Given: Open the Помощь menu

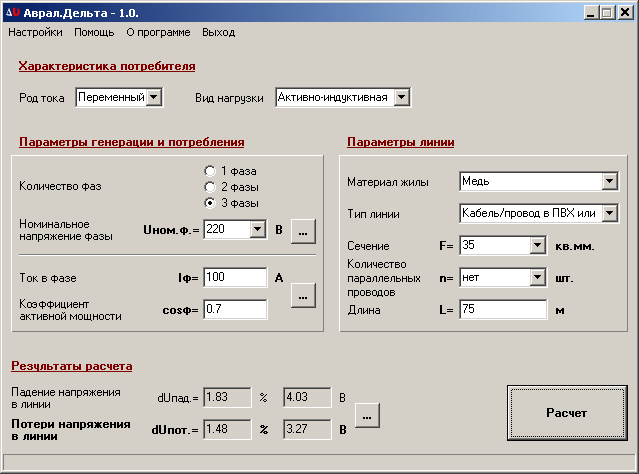Looking at the screenshot, I should [94, 32].
